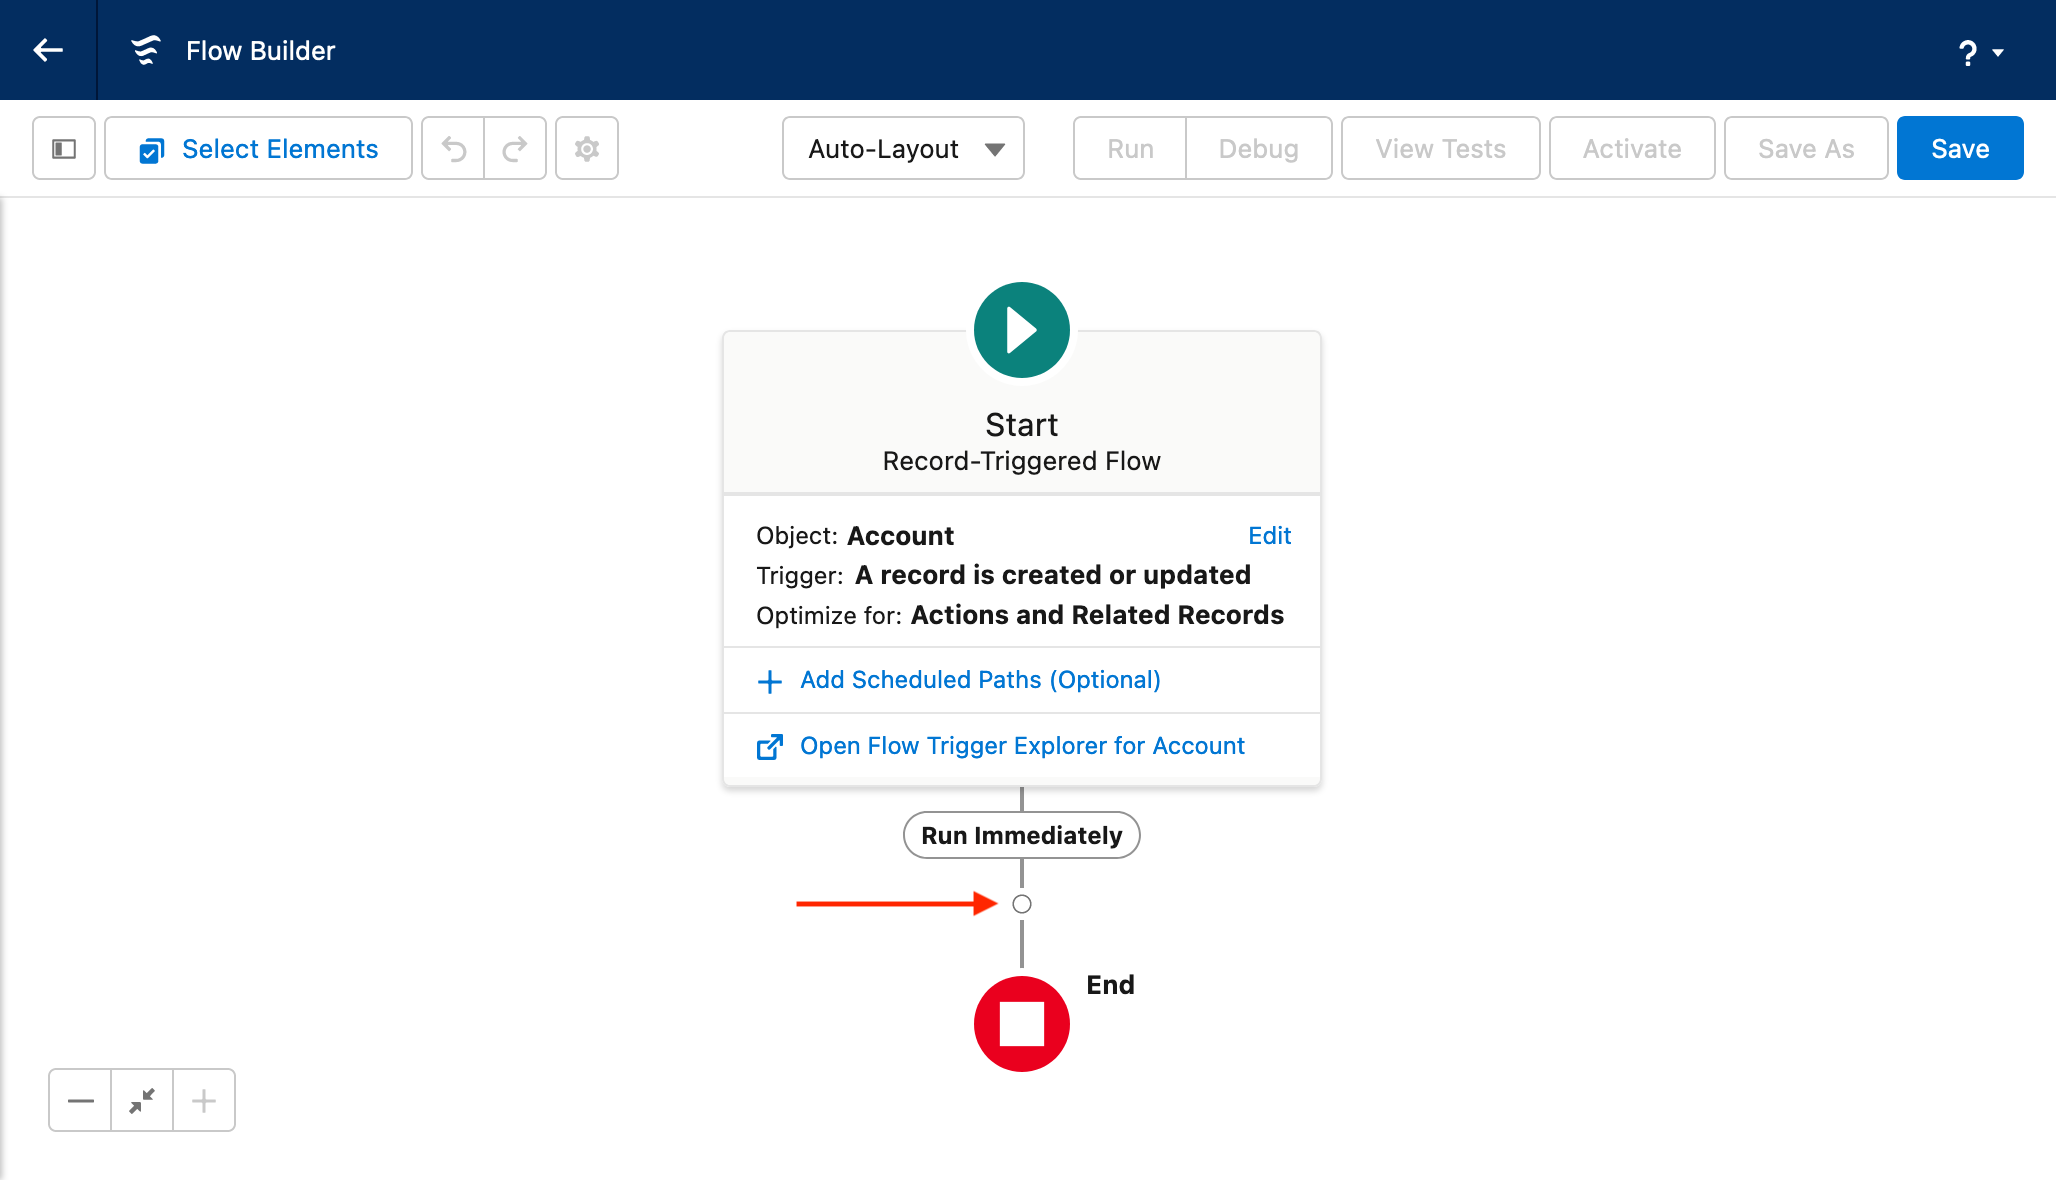The image size is (2056, 1180).
Task: Enable Select Elements mode
Action: click(259, 149)
